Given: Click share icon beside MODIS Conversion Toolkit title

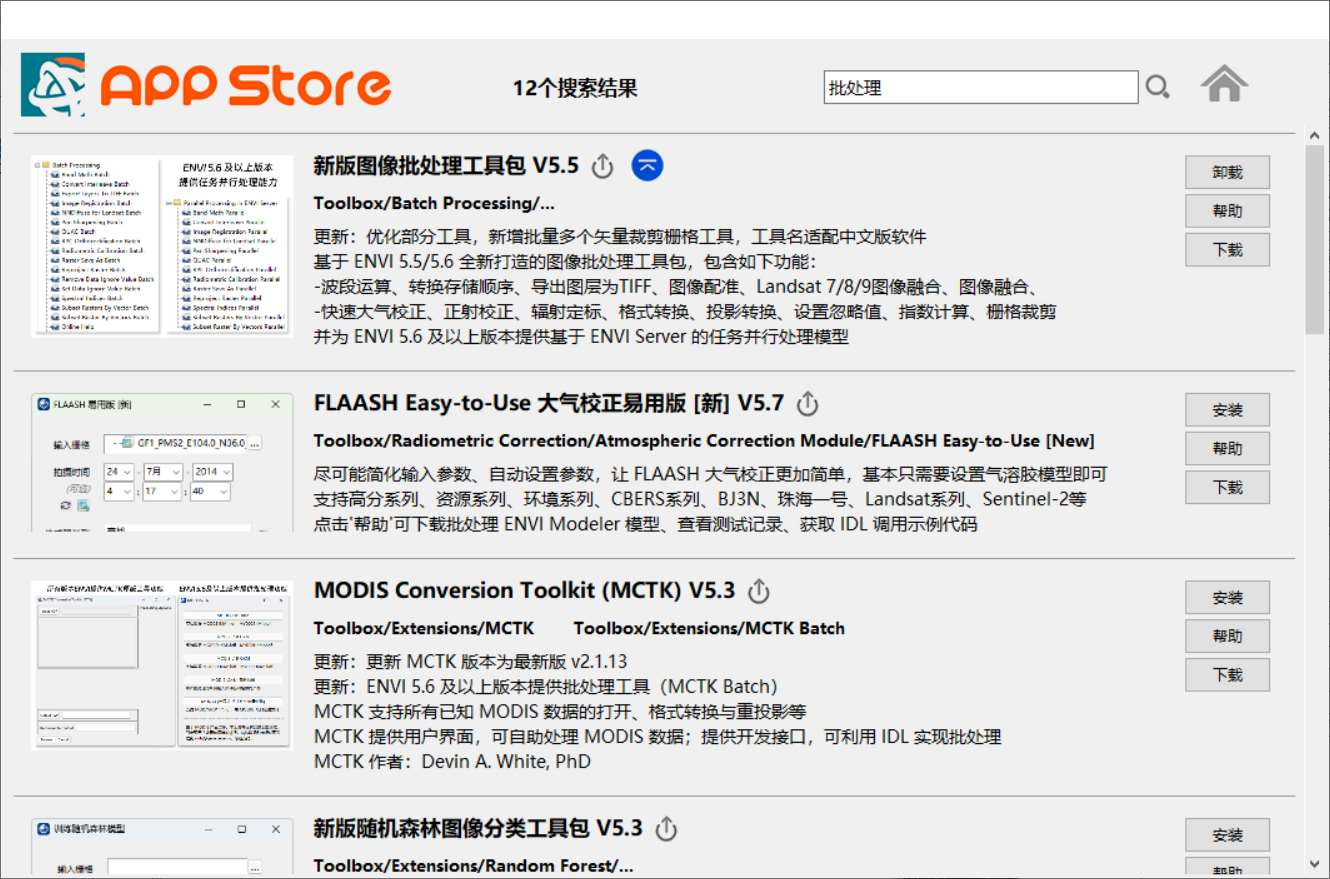Looking at the screenshot, I should coord(759,591).
